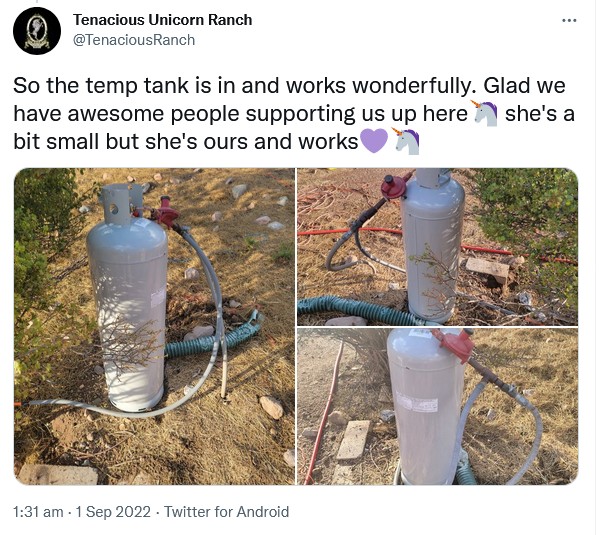This screenshot has width=605, height=535.
Task: Click the unicorn emoji after 'up here'
Action: [x=485, y=114]
